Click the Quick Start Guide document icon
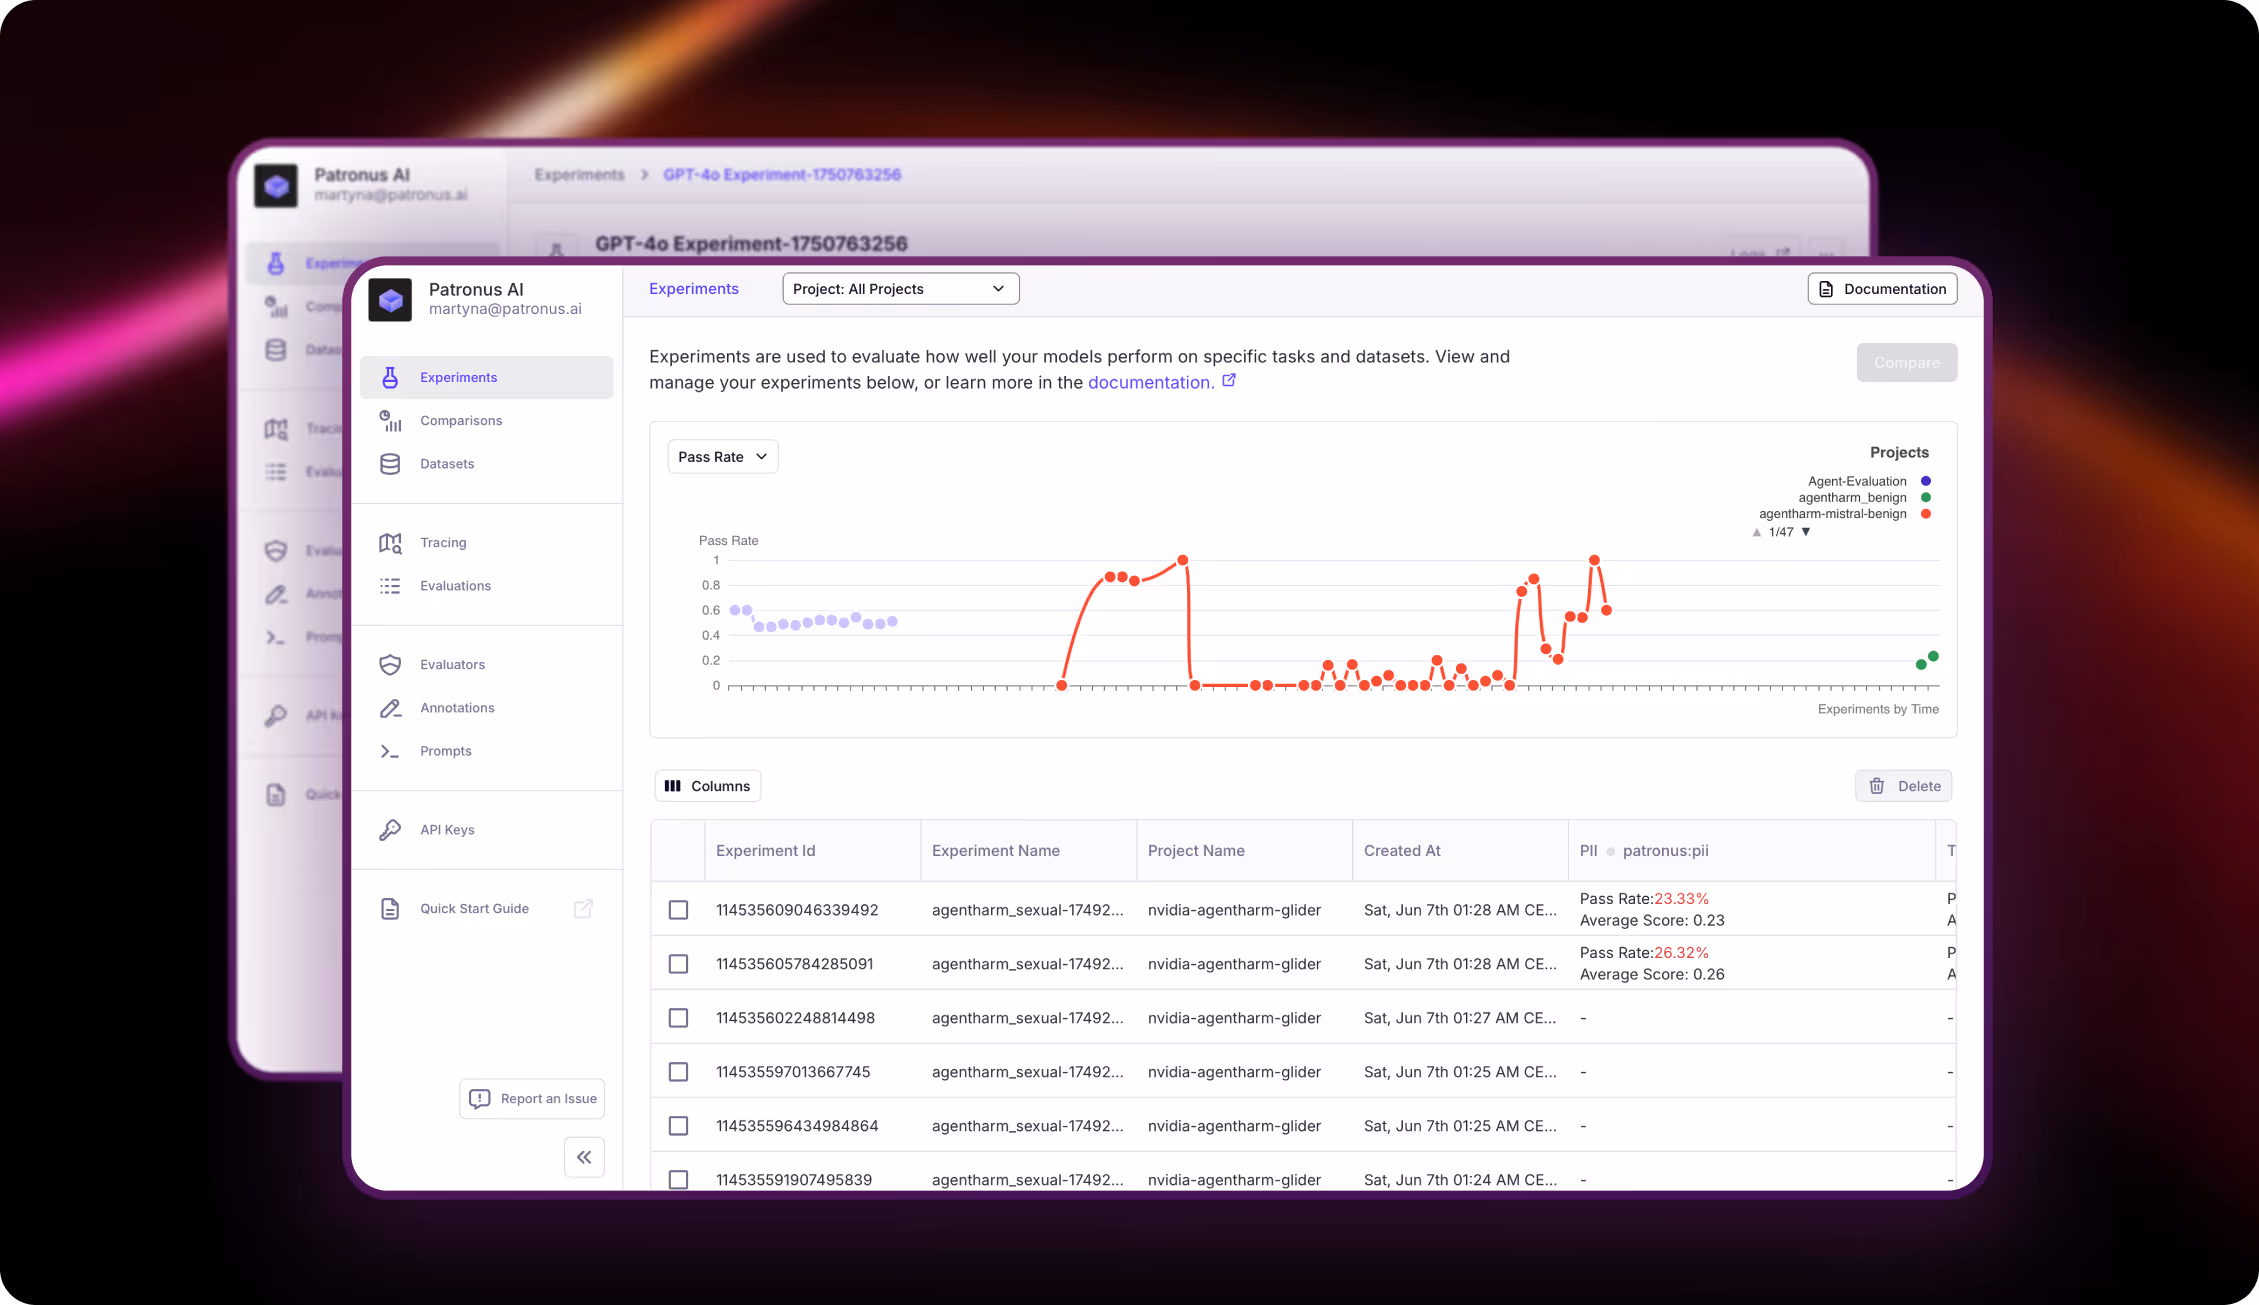2259x1305 pixels. (390, 909)
